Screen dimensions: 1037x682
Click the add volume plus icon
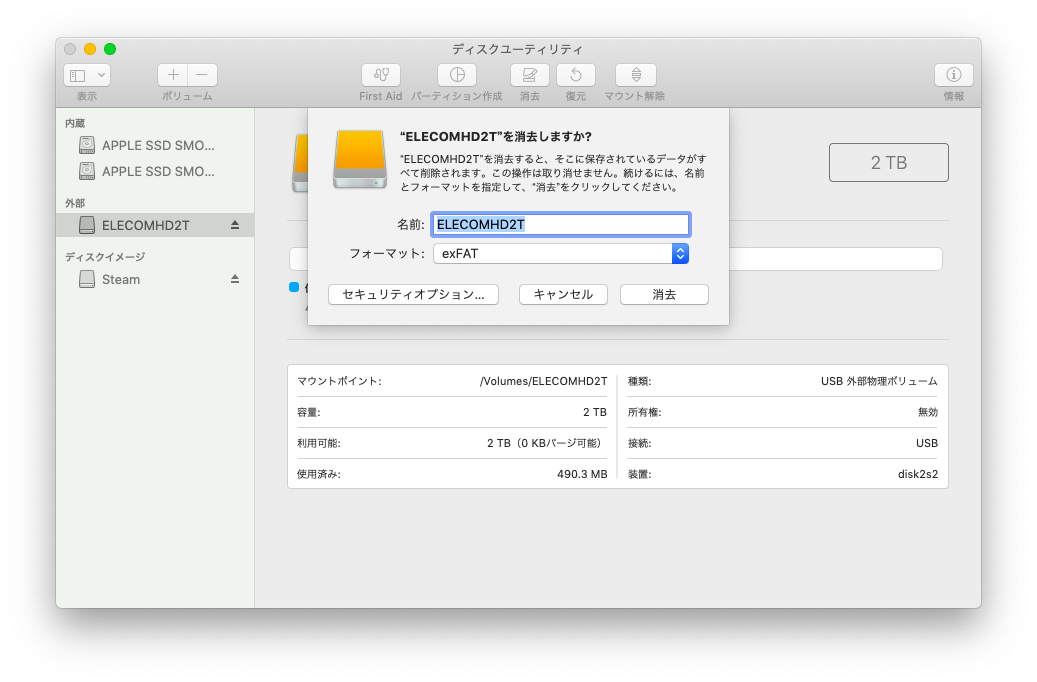click(x=173, y=75)
